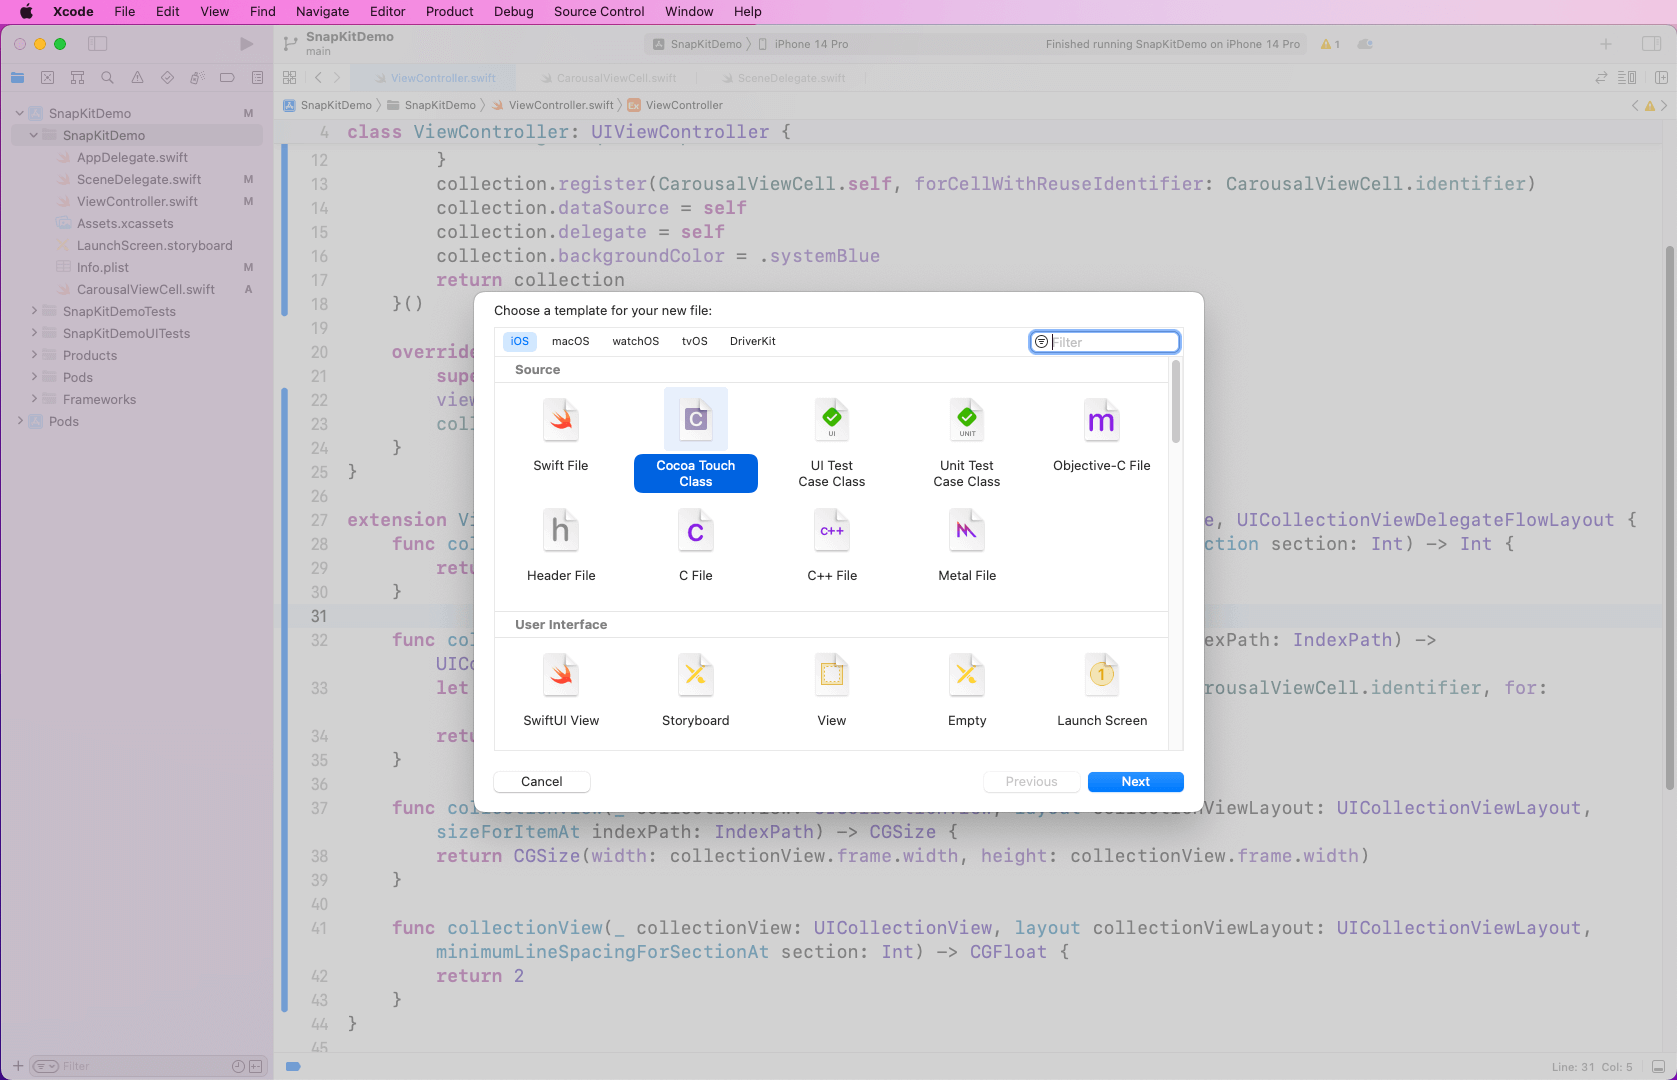Click the Run button in toolbar

[246, 44]
